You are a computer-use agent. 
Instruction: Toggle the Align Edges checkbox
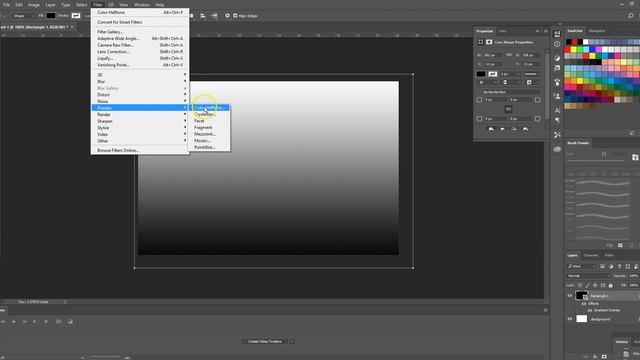tap(235, 16)
